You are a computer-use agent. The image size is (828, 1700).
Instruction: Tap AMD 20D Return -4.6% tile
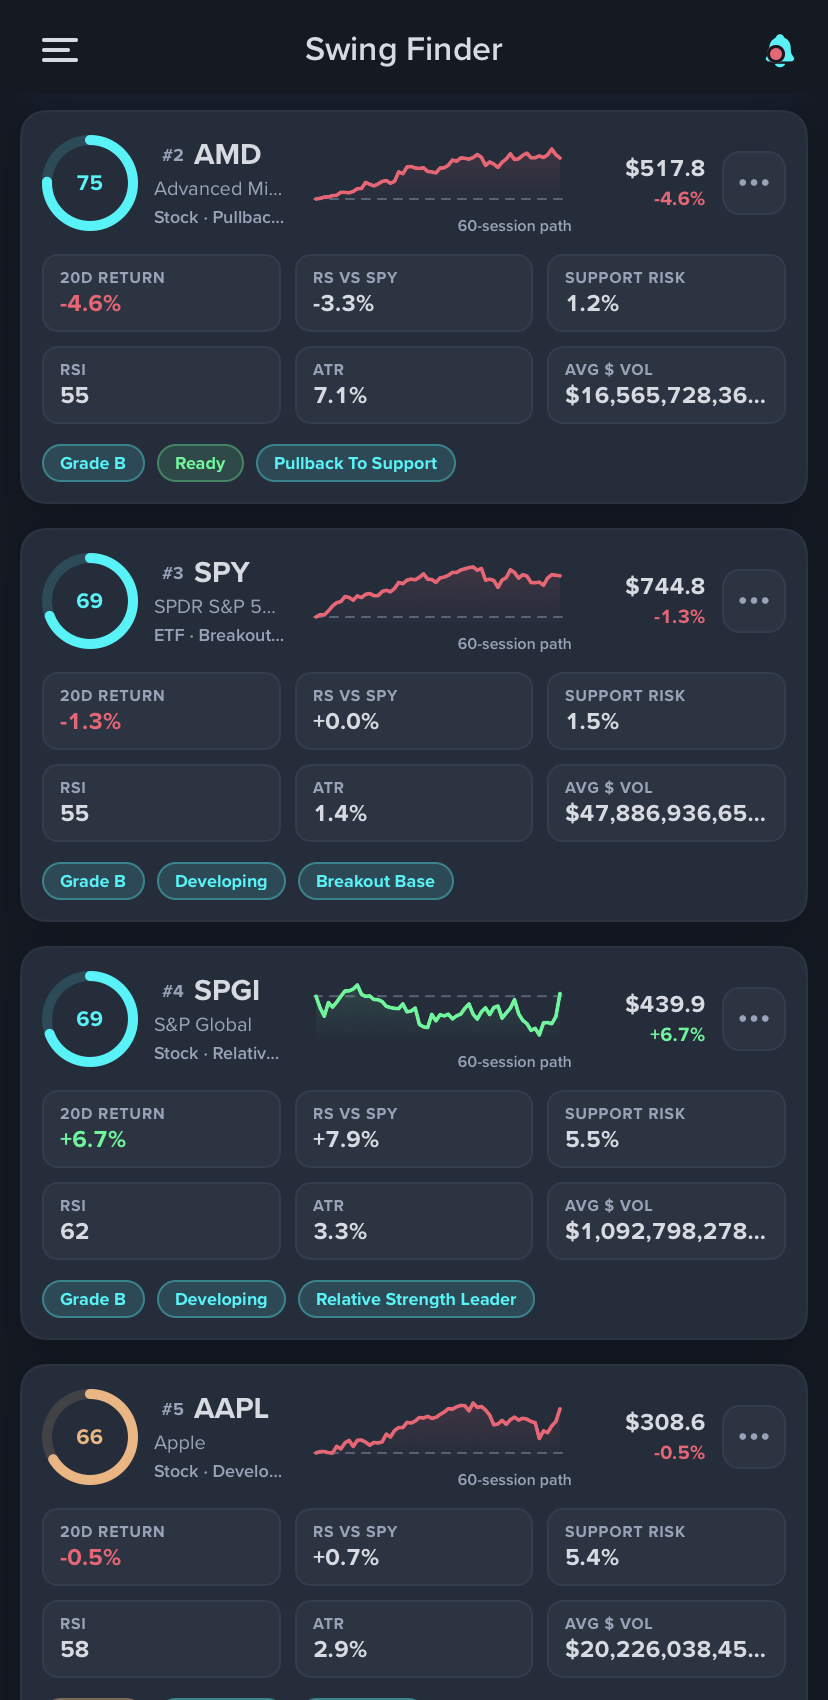point(161,293)
